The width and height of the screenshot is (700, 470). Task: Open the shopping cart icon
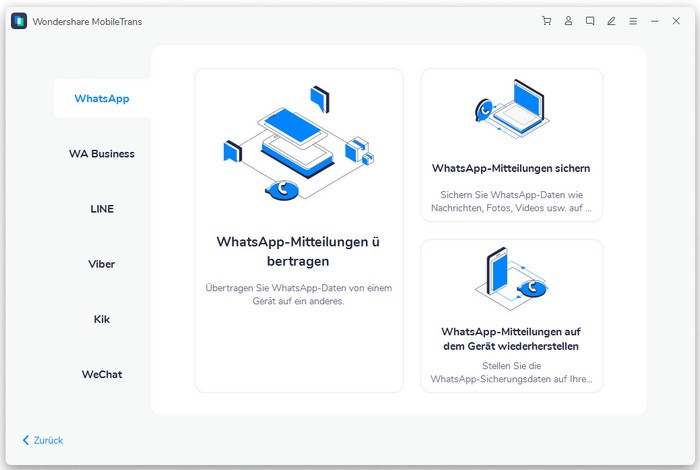[546, 21]
